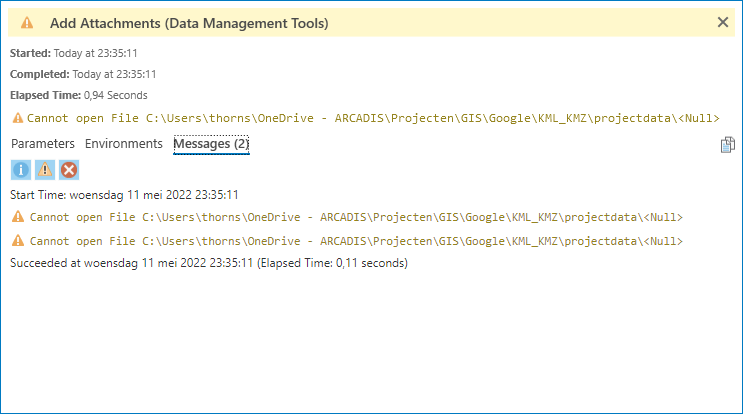Click the Succeeded at woensdag 11 mei line

(x=208, y=263)
